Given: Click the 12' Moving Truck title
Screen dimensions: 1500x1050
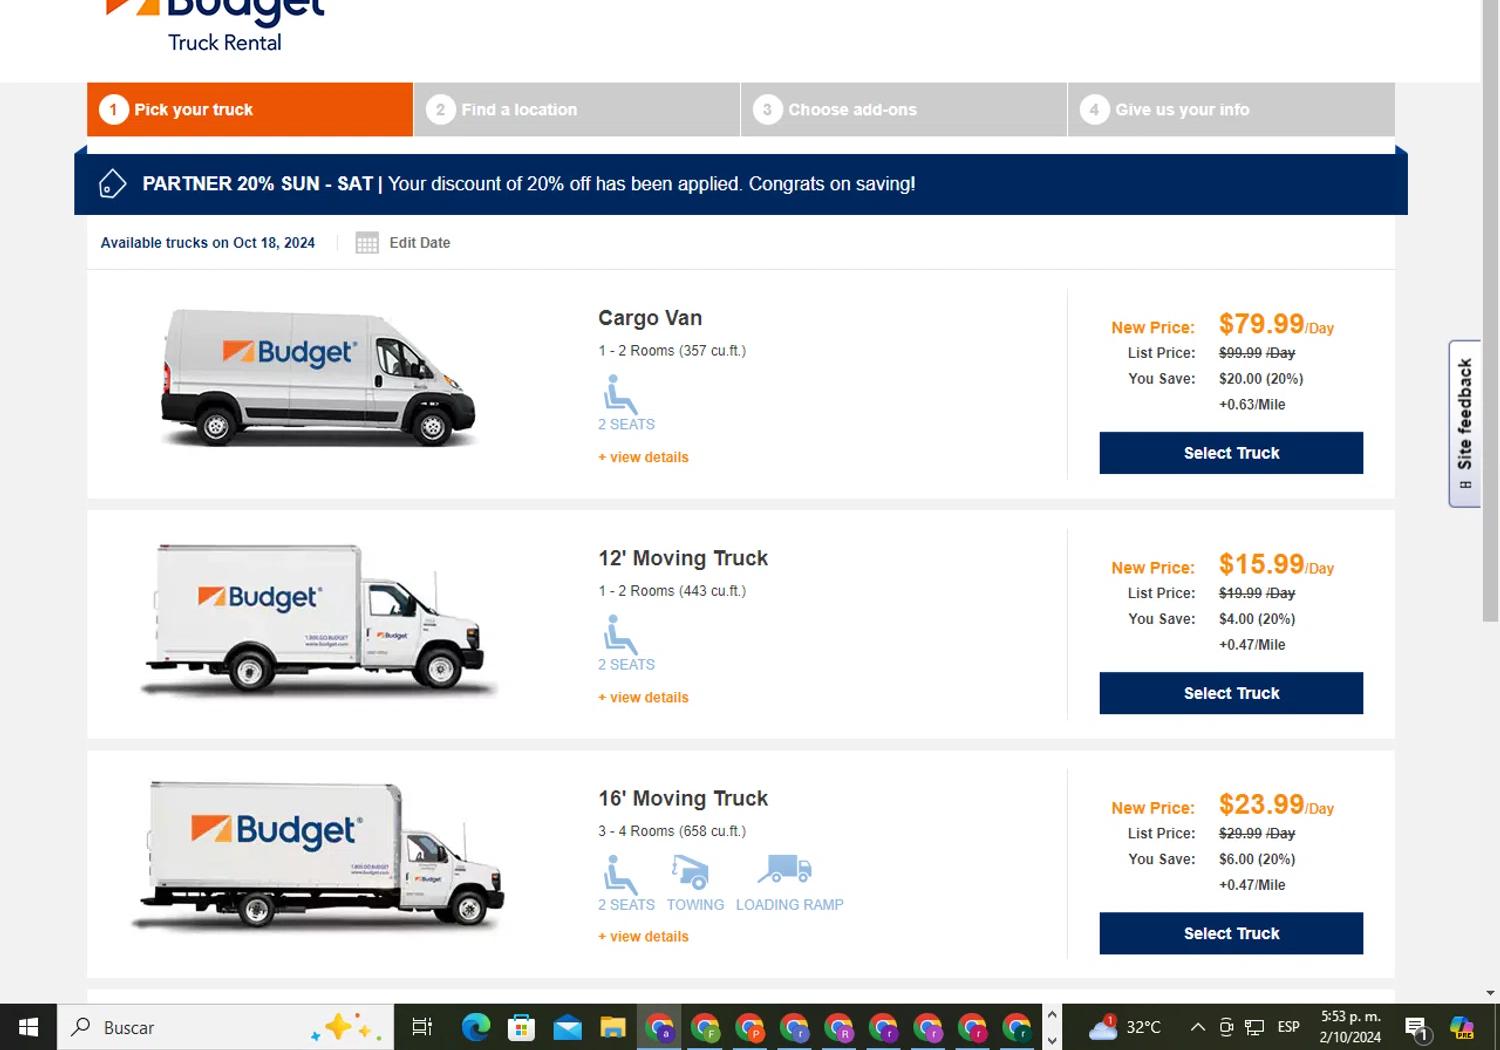Looking at the screenshot, I should tap(683, 558).
